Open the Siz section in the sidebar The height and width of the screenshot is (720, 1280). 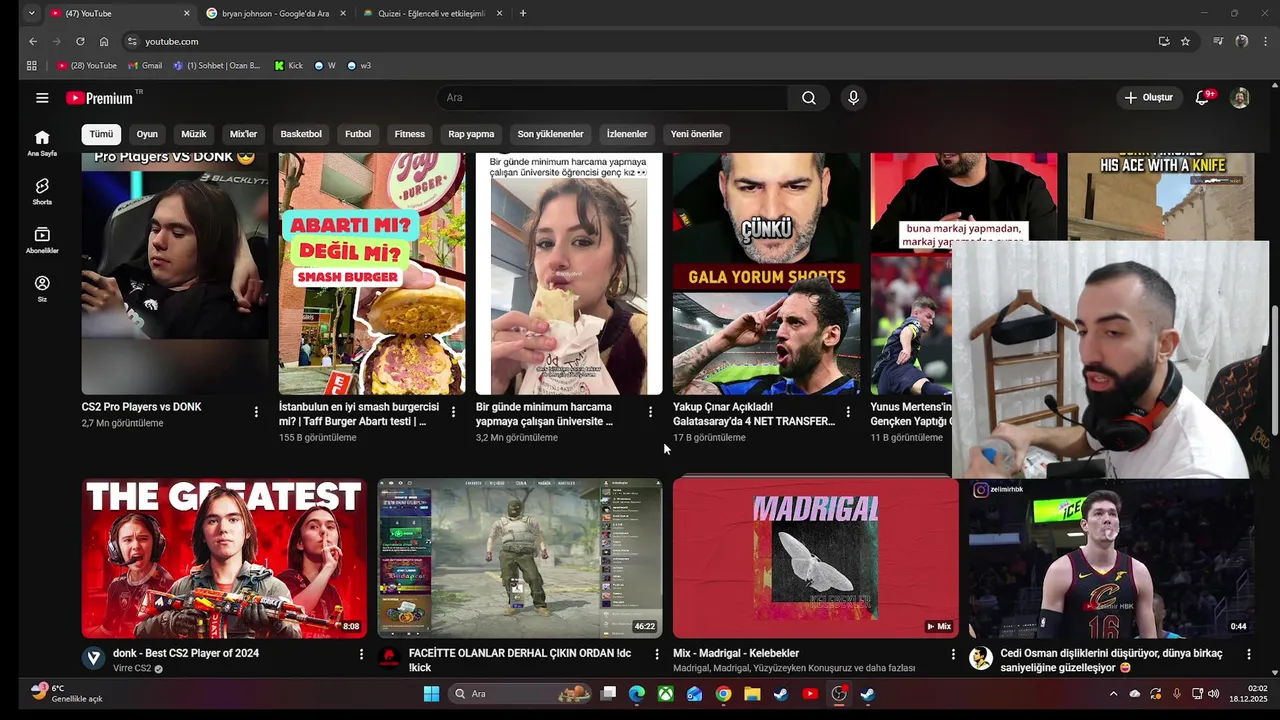coord(42,289)
